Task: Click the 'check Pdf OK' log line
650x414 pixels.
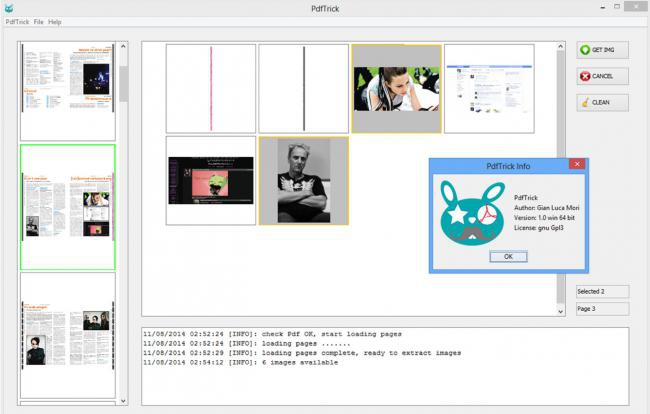Action: point(272,334)
